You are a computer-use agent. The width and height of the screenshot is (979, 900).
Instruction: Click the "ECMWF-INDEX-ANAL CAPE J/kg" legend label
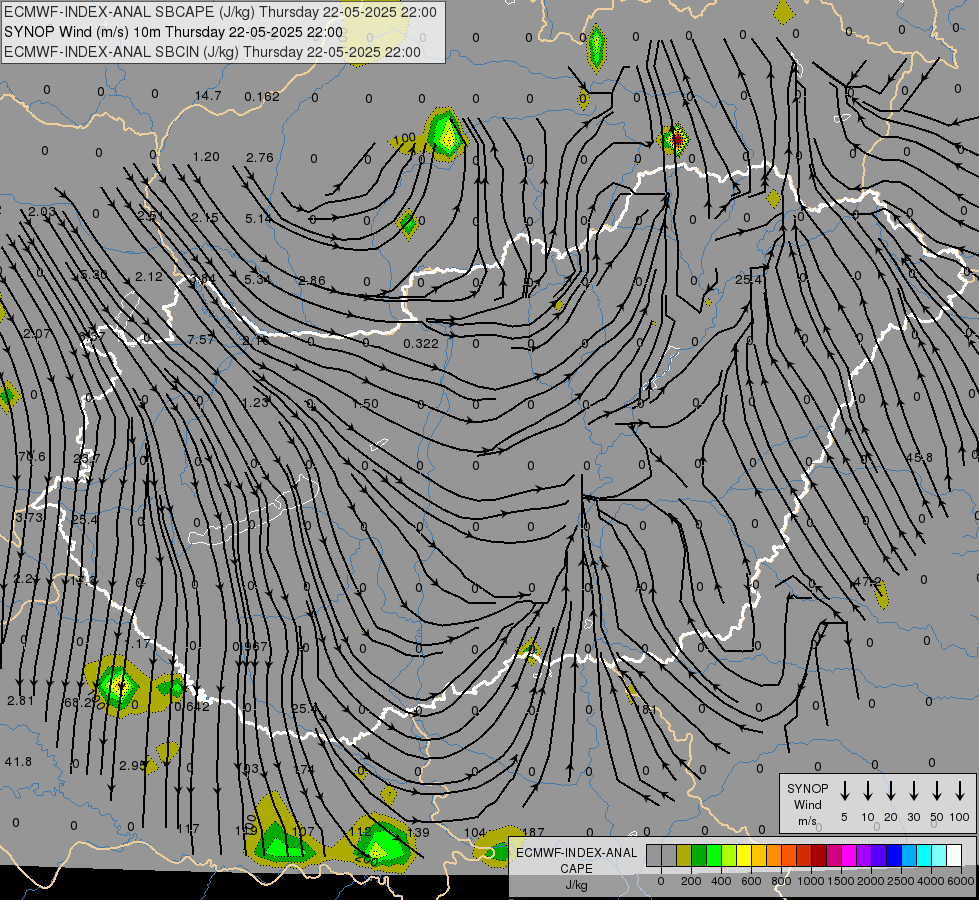coord(576,868)
